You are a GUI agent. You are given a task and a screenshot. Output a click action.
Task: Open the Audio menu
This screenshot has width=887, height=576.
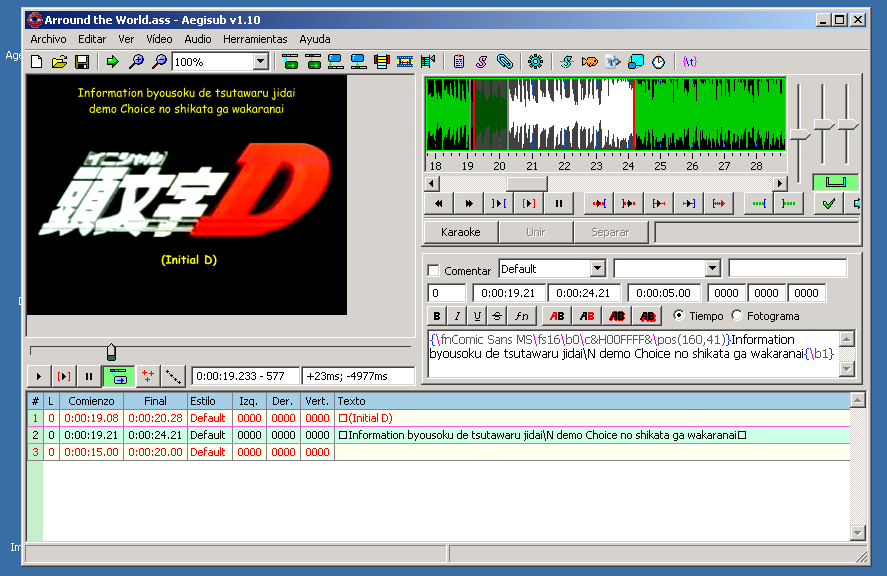(197, 39)
